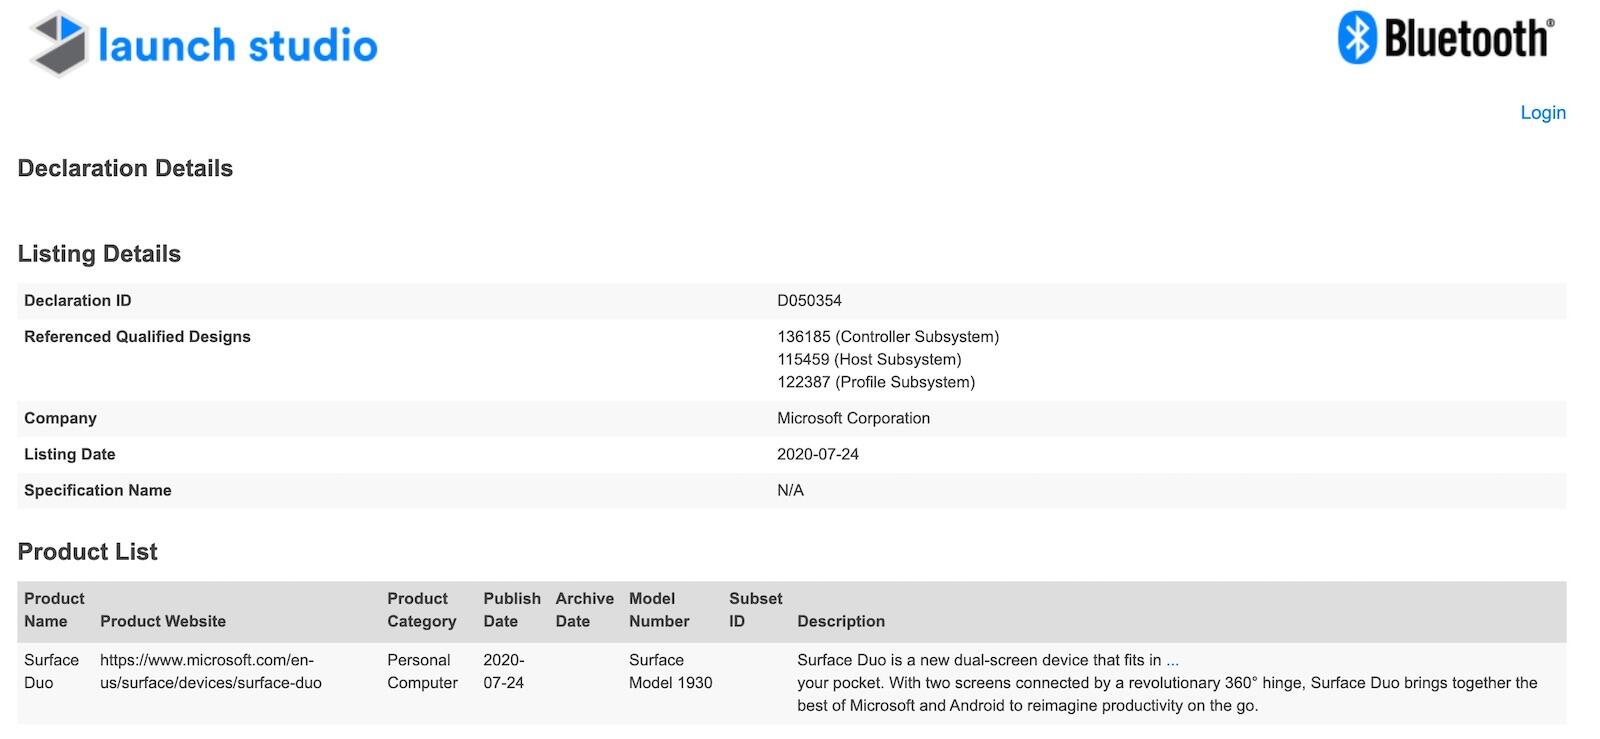1600x739 pixels.
Task: Click the Product Category column header
Action: point(421,610)
